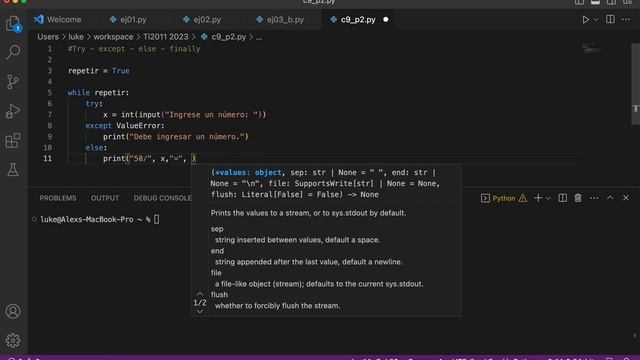Click 'repetir = True' code line
Image resolution: width=640 pixels, height=360 pixels.
[x=99, y=71]
